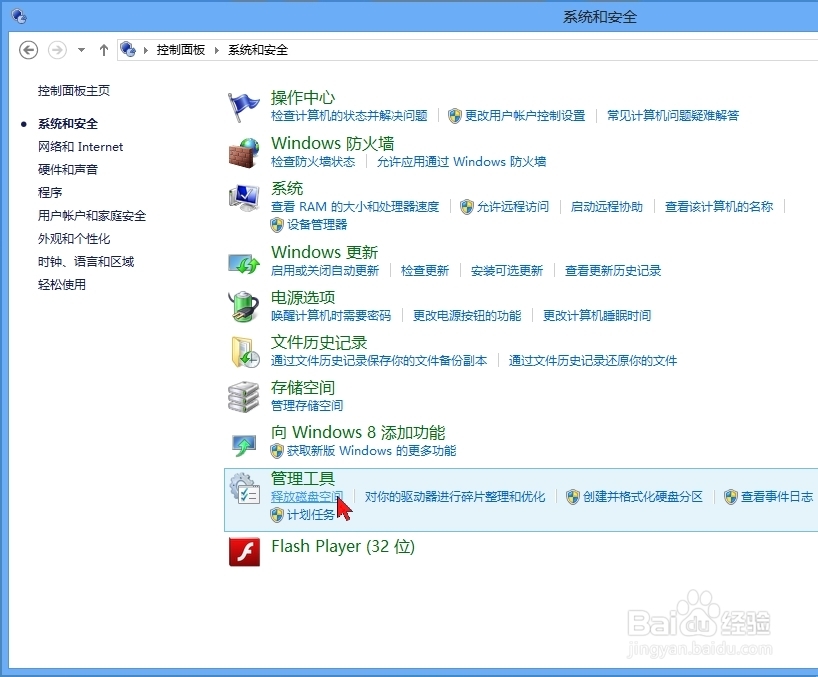
Task: Click the File History folder icon
Action: coord(245,352)
